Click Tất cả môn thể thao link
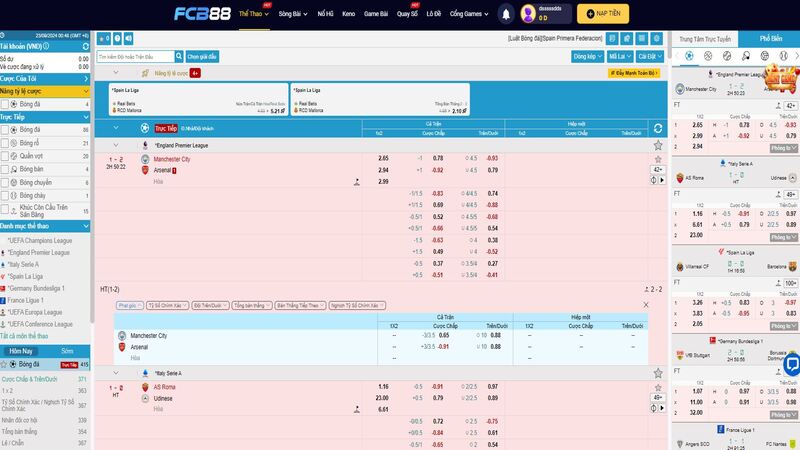800x450 pixels. [24, 336]
